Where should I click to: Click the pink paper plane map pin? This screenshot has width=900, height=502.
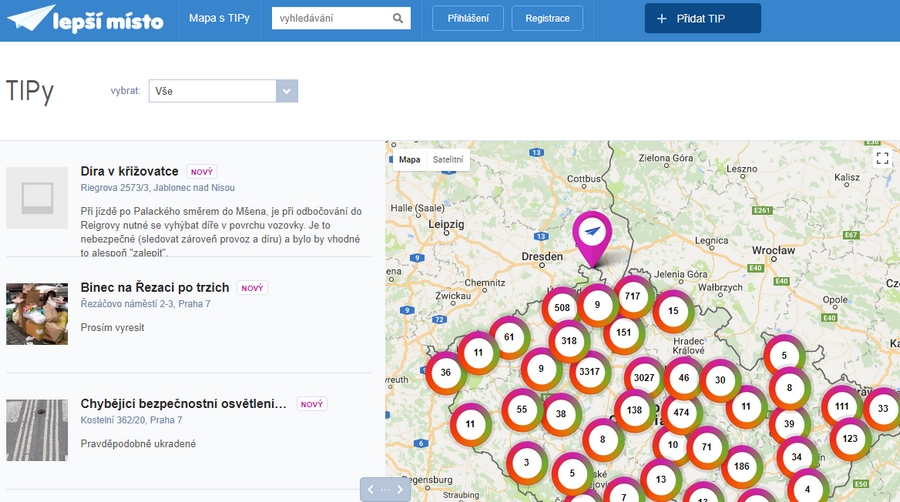click(x=592, y=239)
